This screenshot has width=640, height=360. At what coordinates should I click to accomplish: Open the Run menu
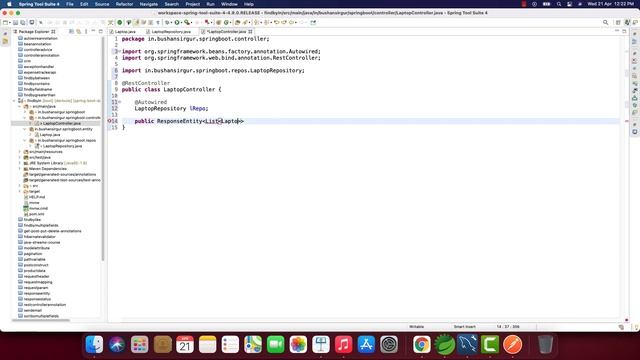pyautogui.click(x=210, y=4)
